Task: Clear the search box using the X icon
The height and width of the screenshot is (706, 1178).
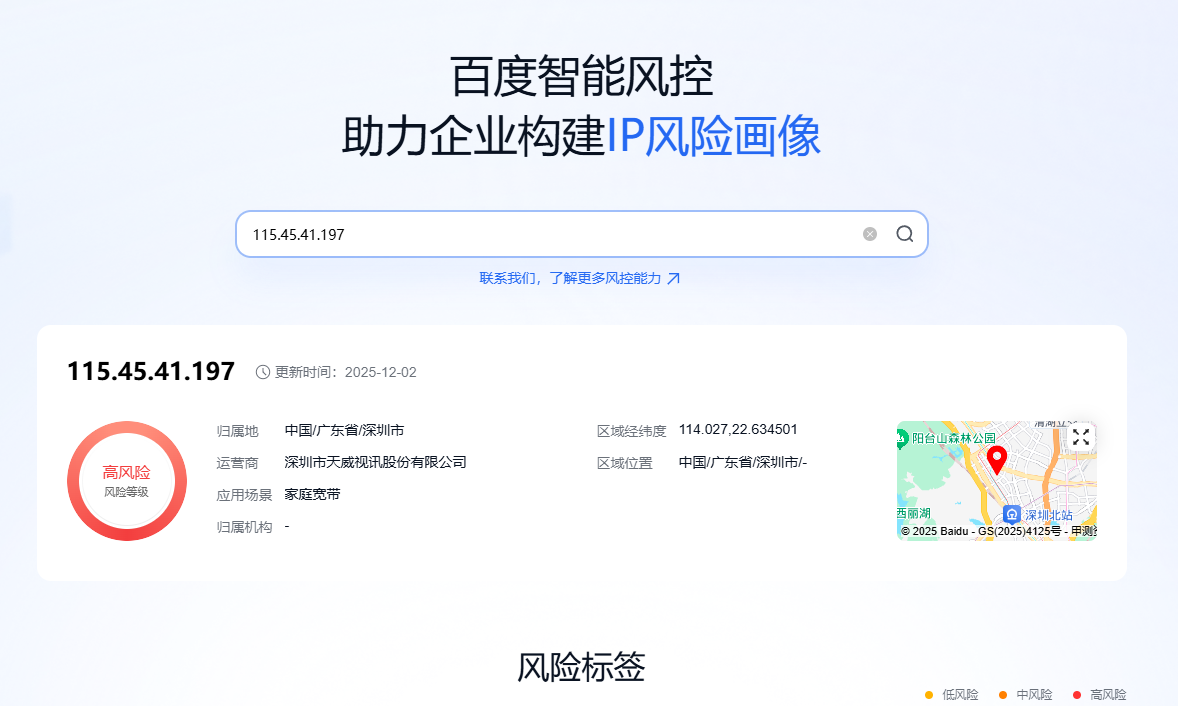Action: coord(869,233)
